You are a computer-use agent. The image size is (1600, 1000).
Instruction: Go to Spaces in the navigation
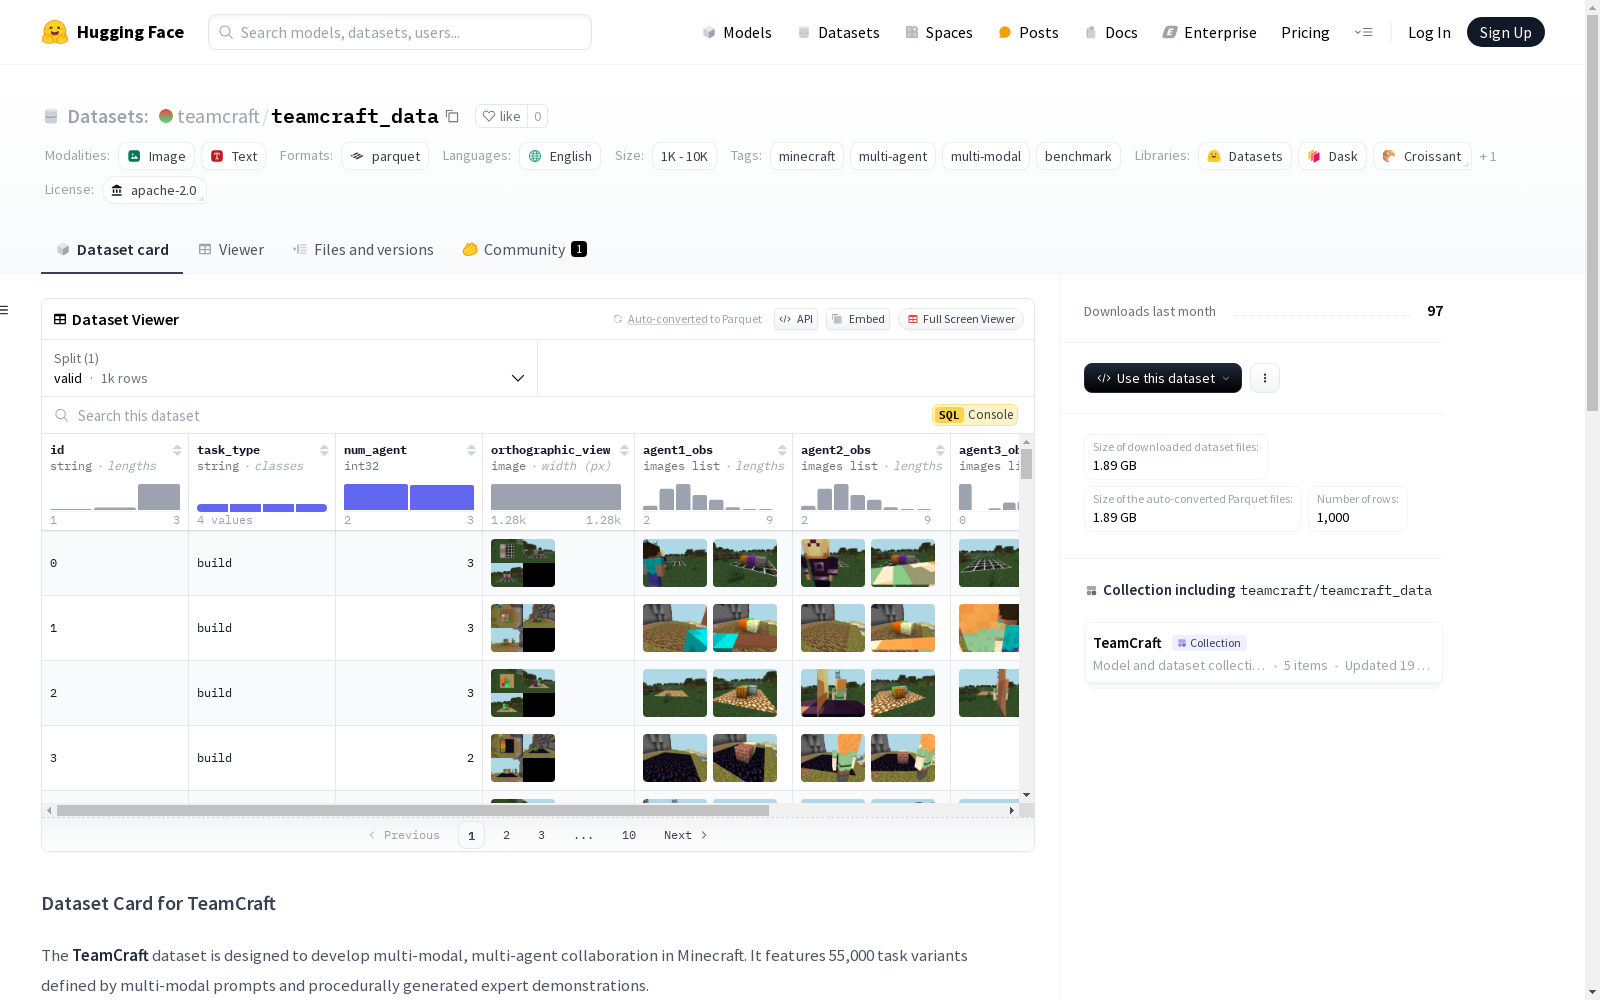939,32
